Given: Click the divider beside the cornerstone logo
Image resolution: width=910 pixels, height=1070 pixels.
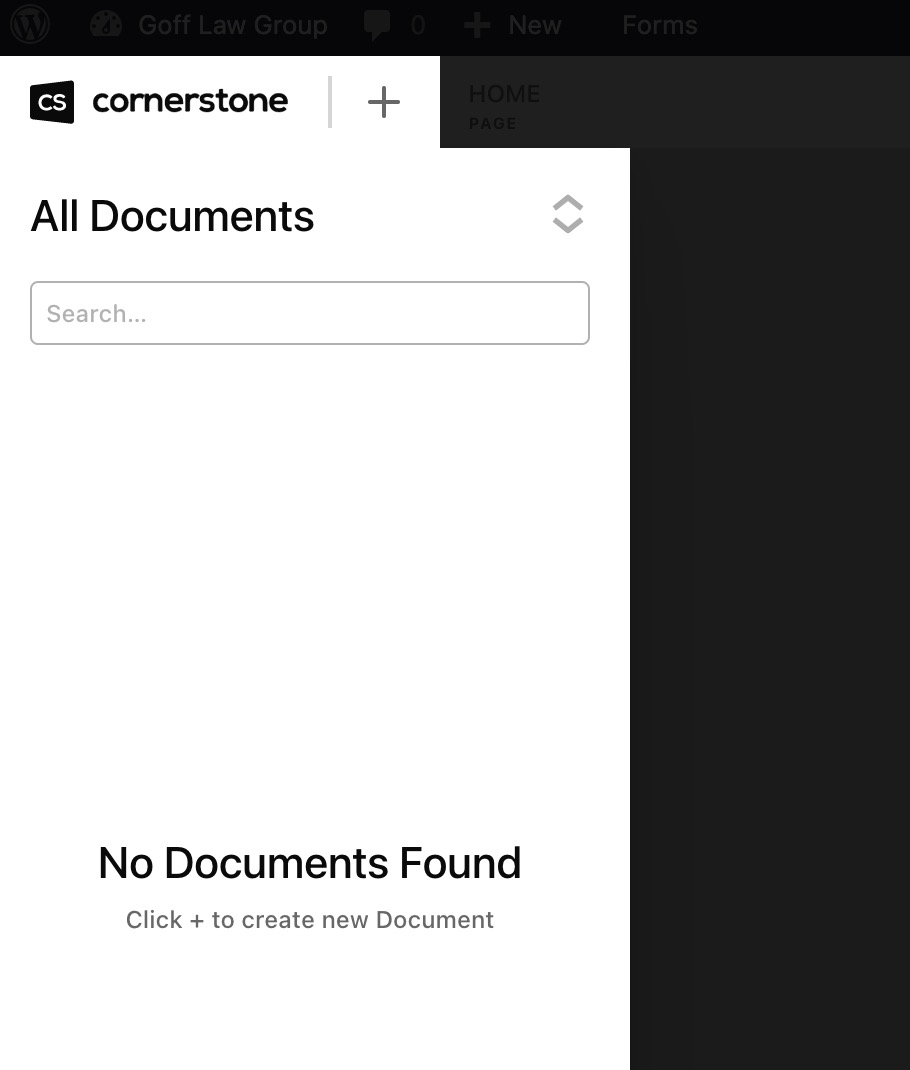Looking at the screenshot, I should click(x=330, y=102).
